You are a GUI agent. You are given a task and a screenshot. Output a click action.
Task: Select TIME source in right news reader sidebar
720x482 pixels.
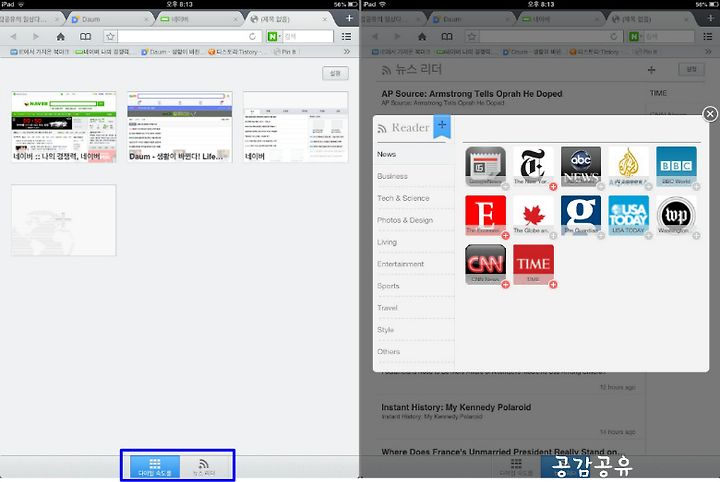pos(658,93)
